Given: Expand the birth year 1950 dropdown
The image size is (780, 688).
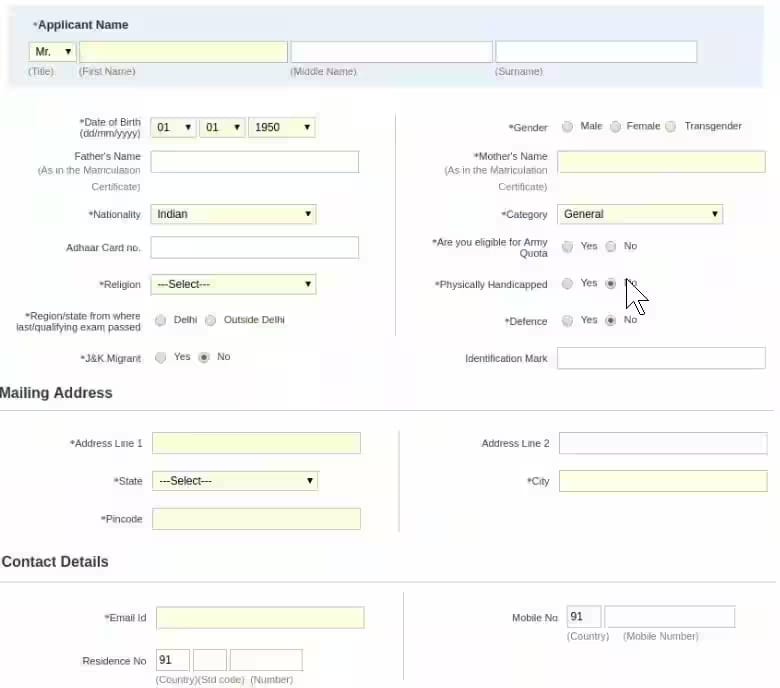Looking at the screenshot, I should tap(281, 128).
